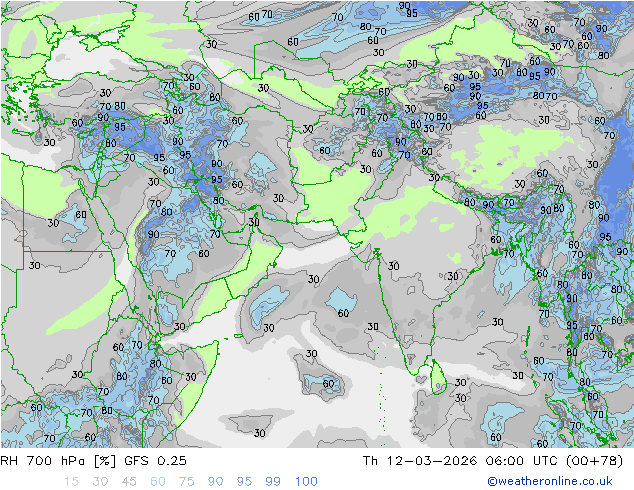Viewport: 634px width, 490px height.
Task: Click the Sri Lanka island on the map
Action: coord(438,378)
